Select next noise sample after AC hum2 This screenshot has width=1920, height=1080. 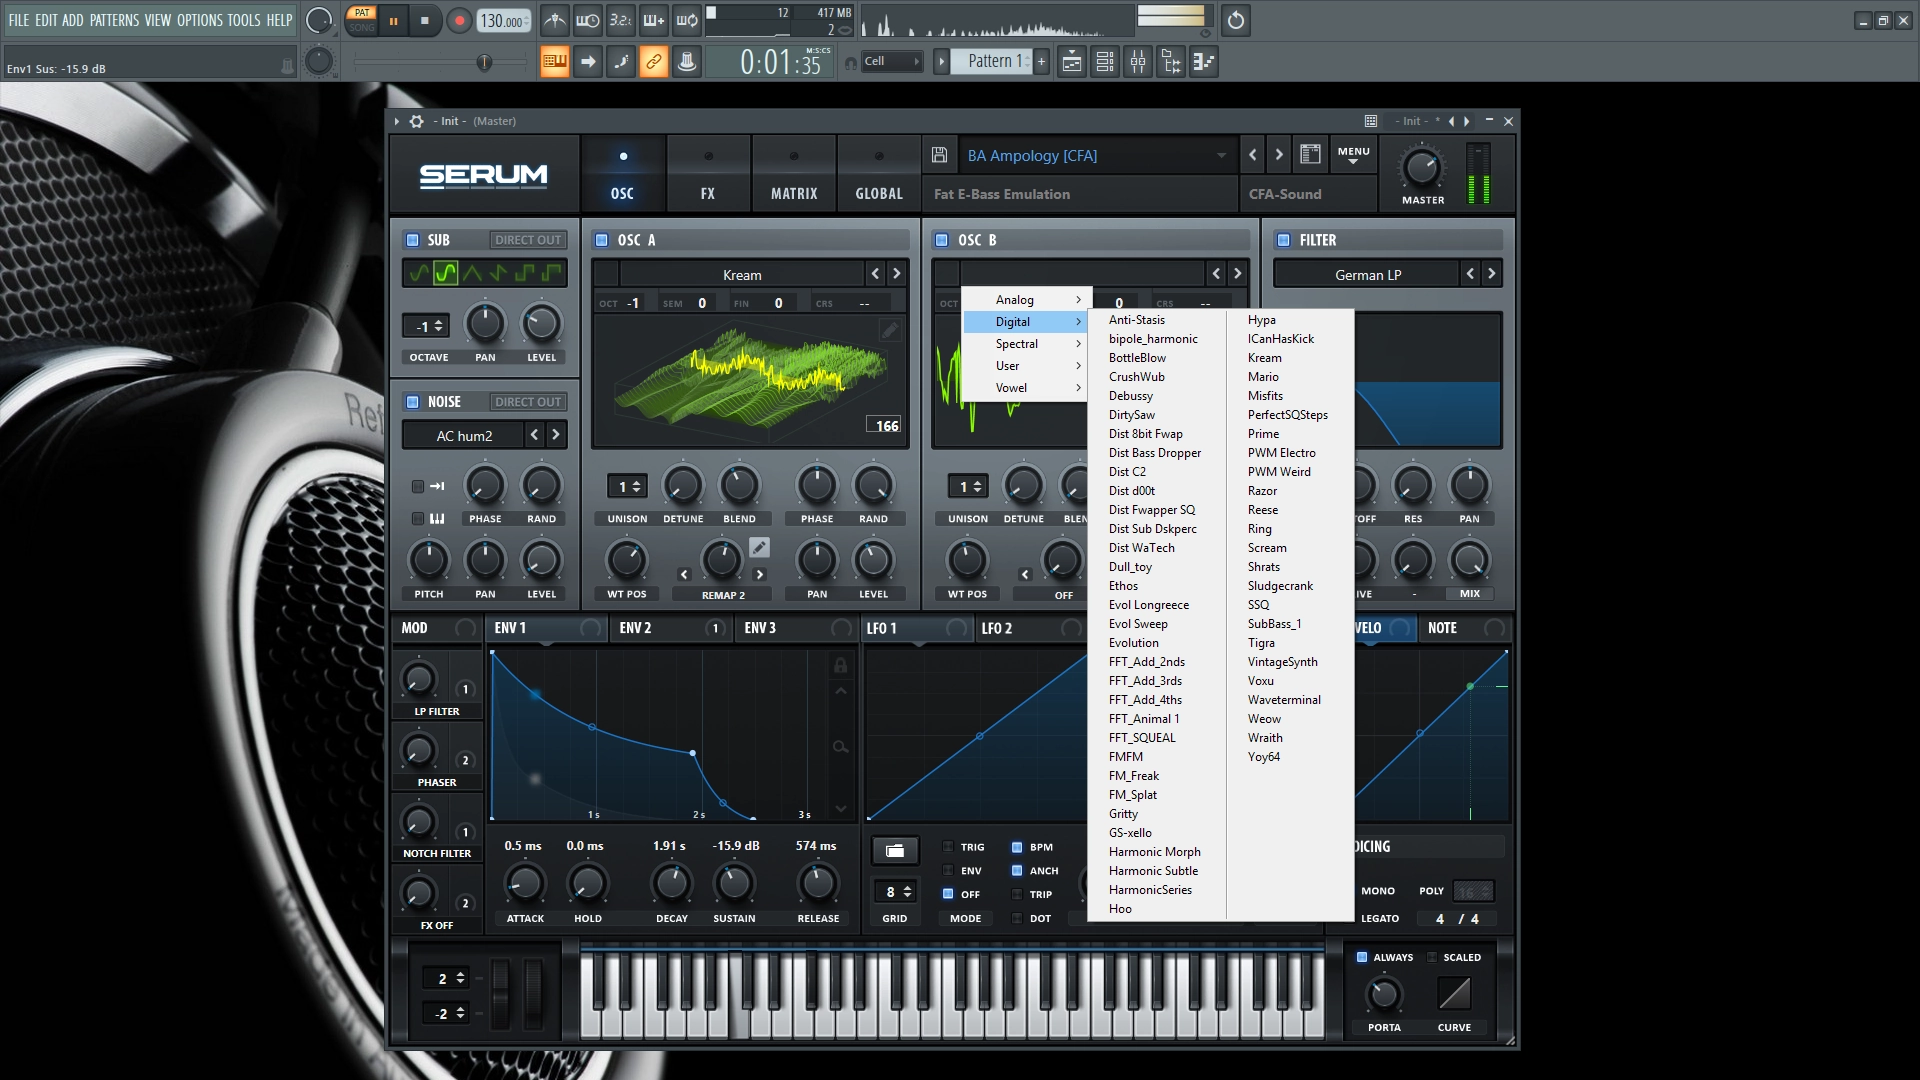pos(556,435)
